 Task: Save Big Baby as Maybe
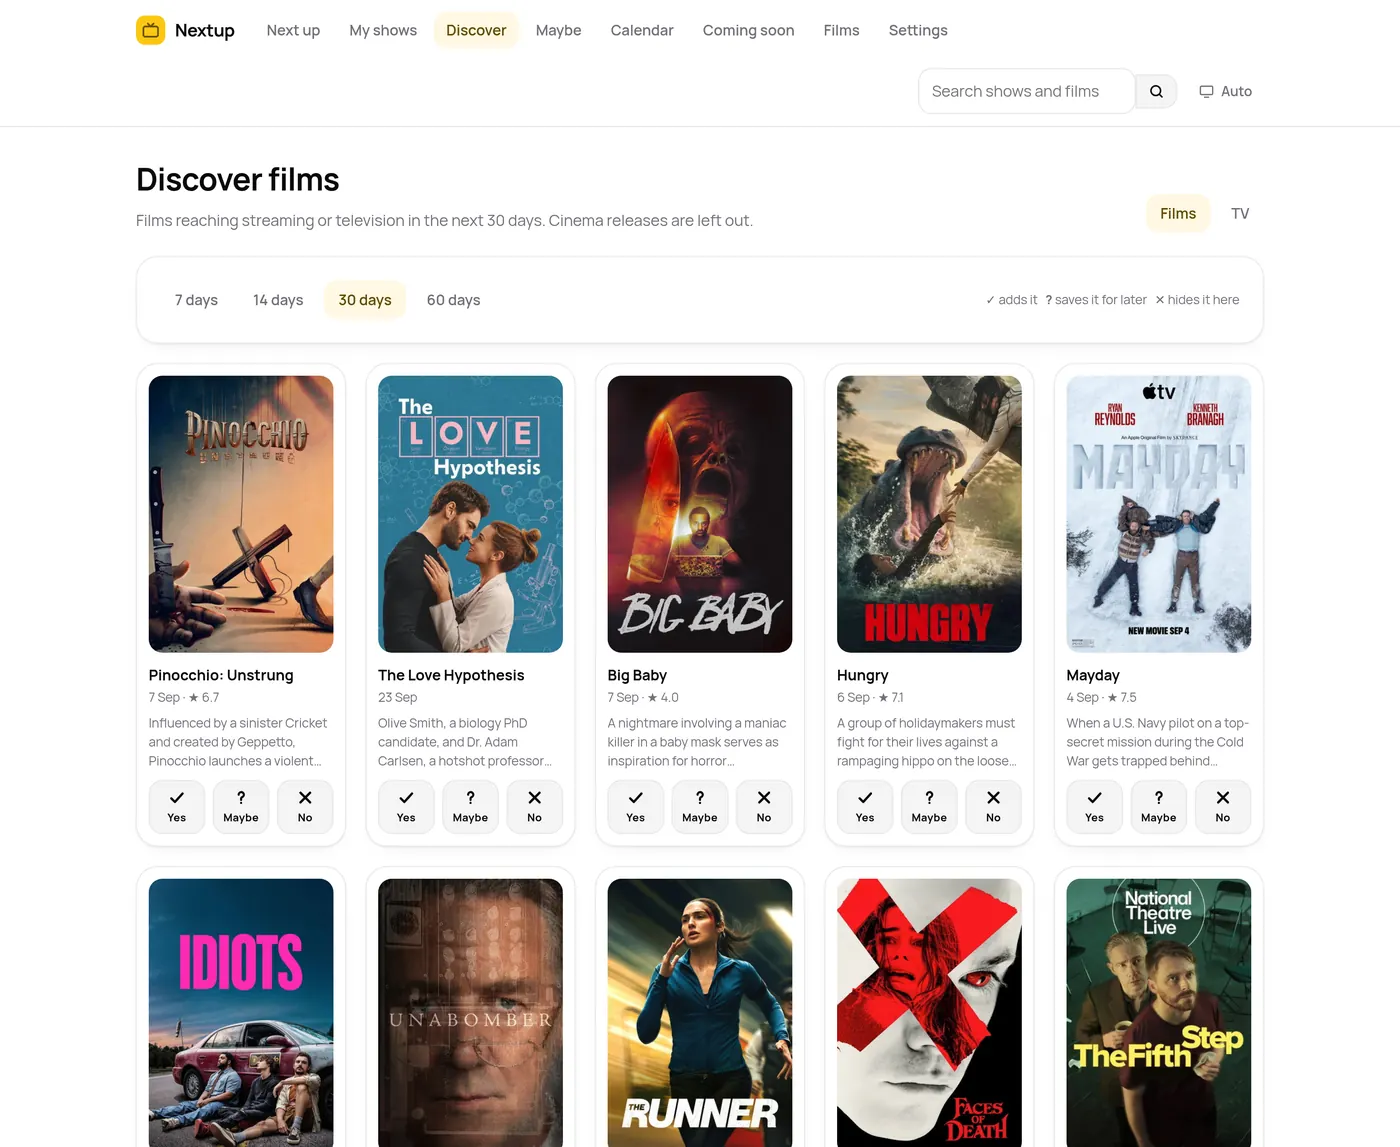click(x=700, y=807)
